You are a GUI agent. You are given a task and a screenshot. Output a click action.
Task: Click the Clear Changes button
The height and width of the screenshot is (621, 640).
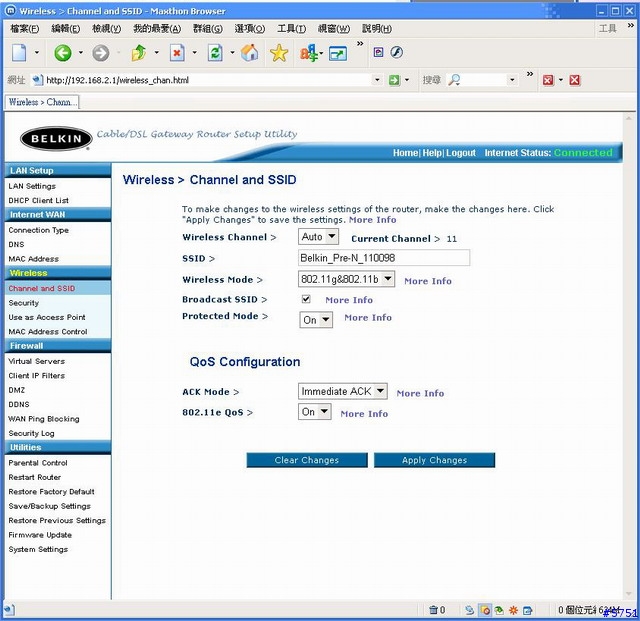[x=307, y=460]
